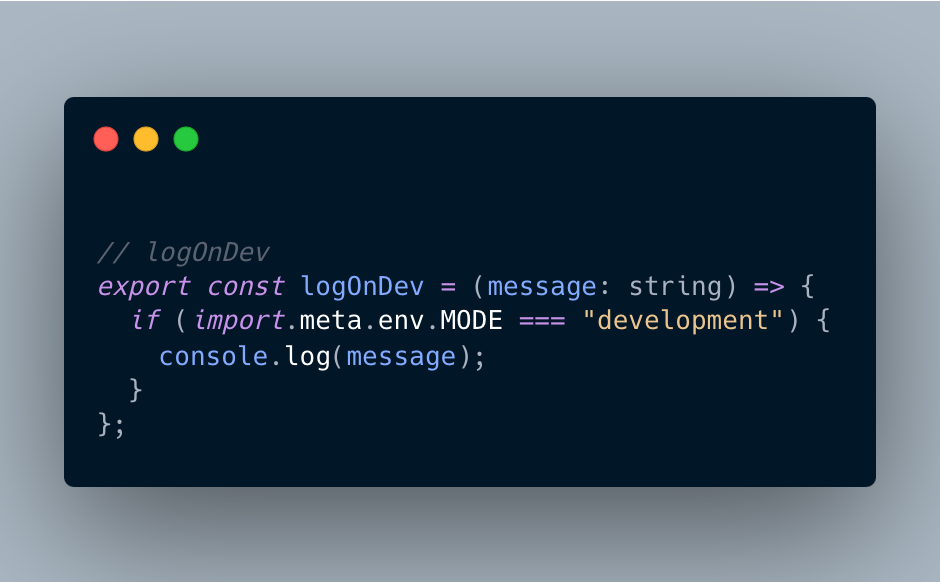Click the "message" parameter before ": string"

pyautogui.click(x=542, y=287)
